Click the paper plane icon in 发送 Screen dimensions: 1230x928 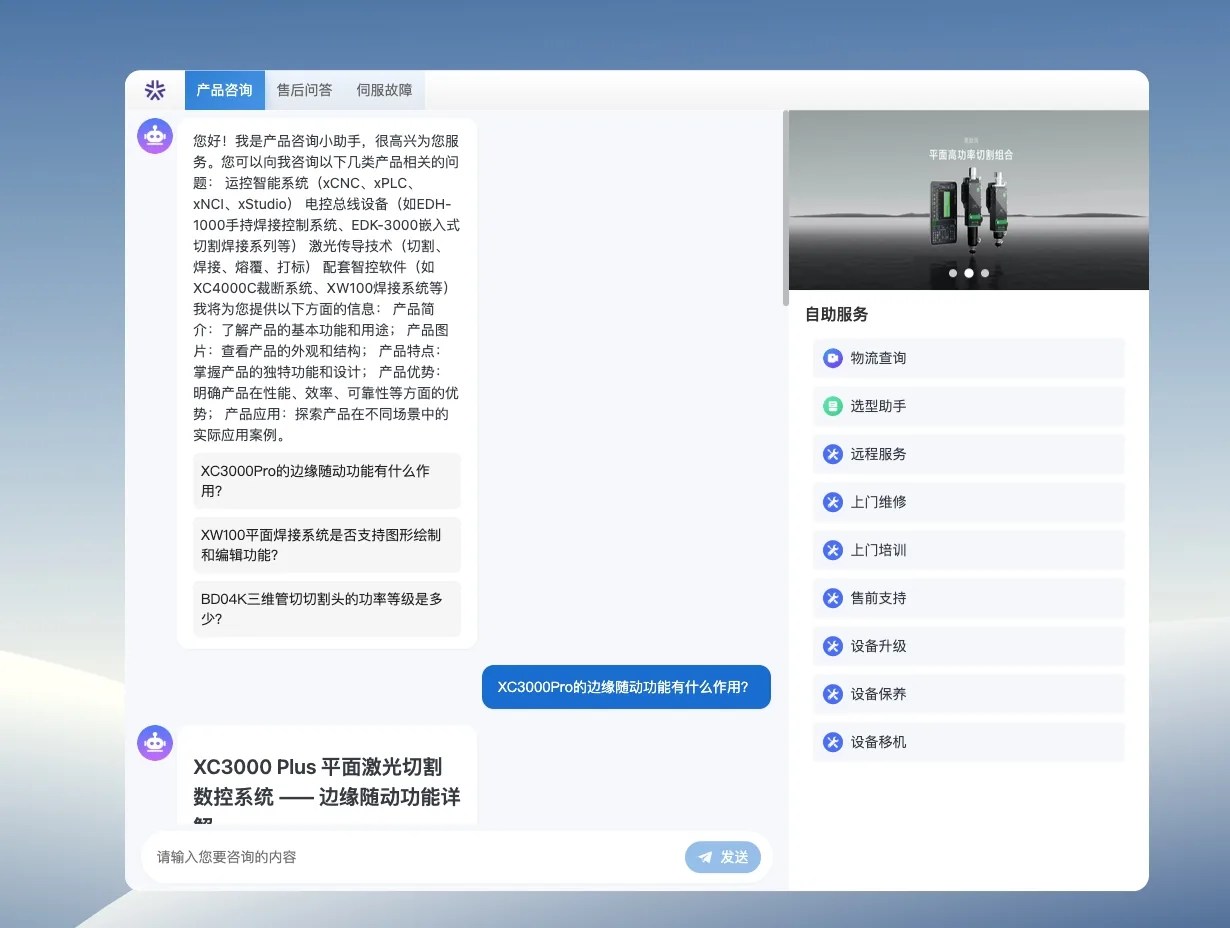tap(706, 857)
